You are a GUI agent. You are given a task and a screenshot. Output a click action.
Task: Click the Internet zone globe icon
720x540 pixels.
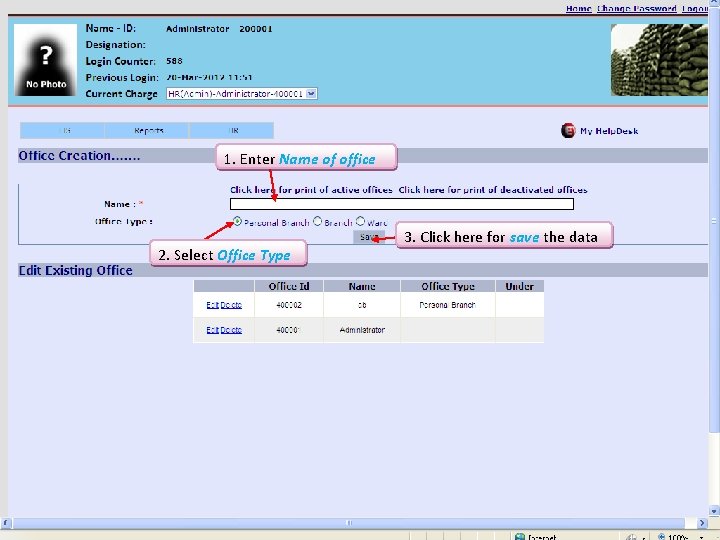[520, 537]
